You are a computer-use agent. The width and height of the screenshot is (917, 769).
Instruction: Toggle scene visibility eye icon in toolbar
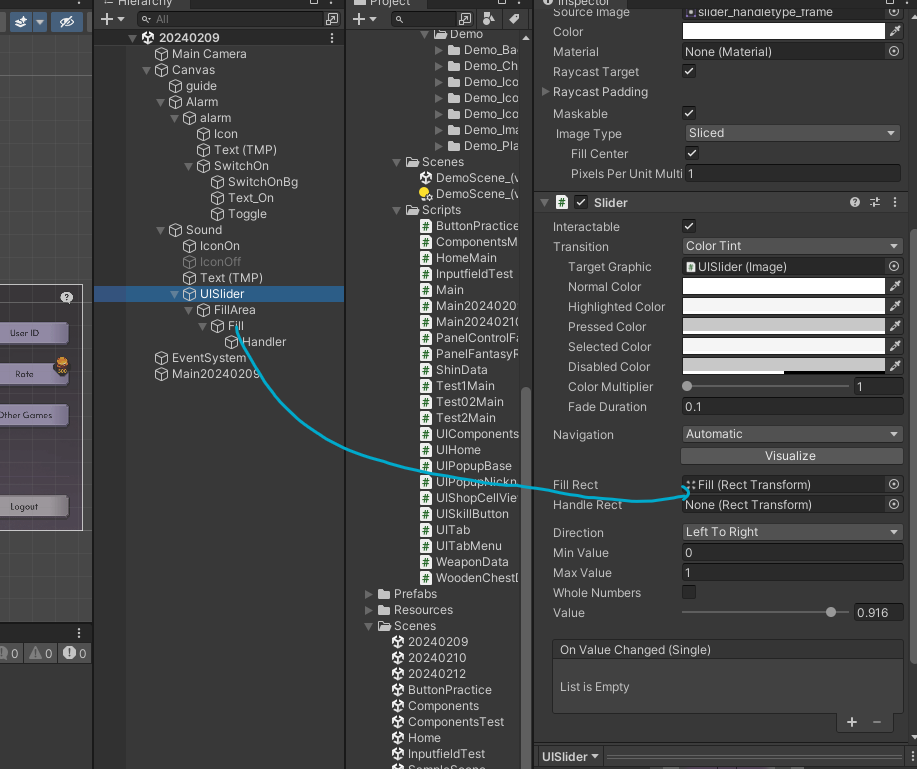67,22
